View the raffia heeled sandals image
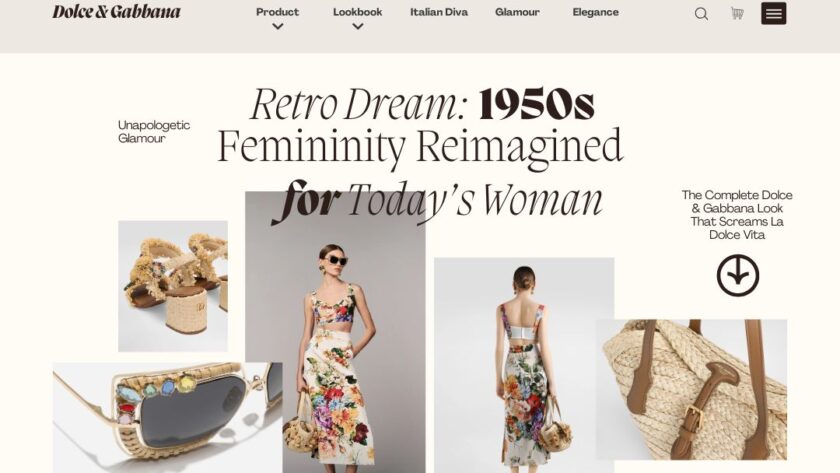 click(x=172, y=286)
